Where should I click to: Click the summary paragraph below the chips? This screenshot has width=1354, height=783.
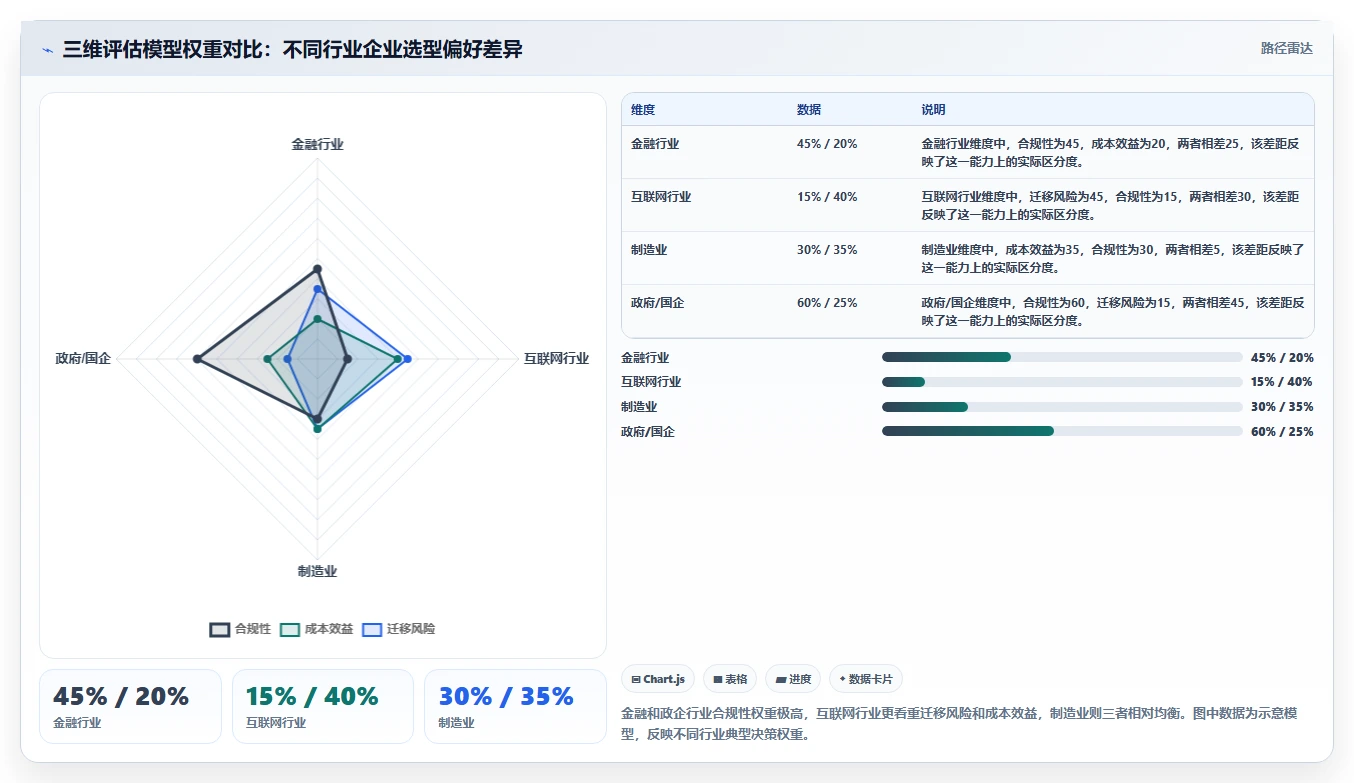961,723
